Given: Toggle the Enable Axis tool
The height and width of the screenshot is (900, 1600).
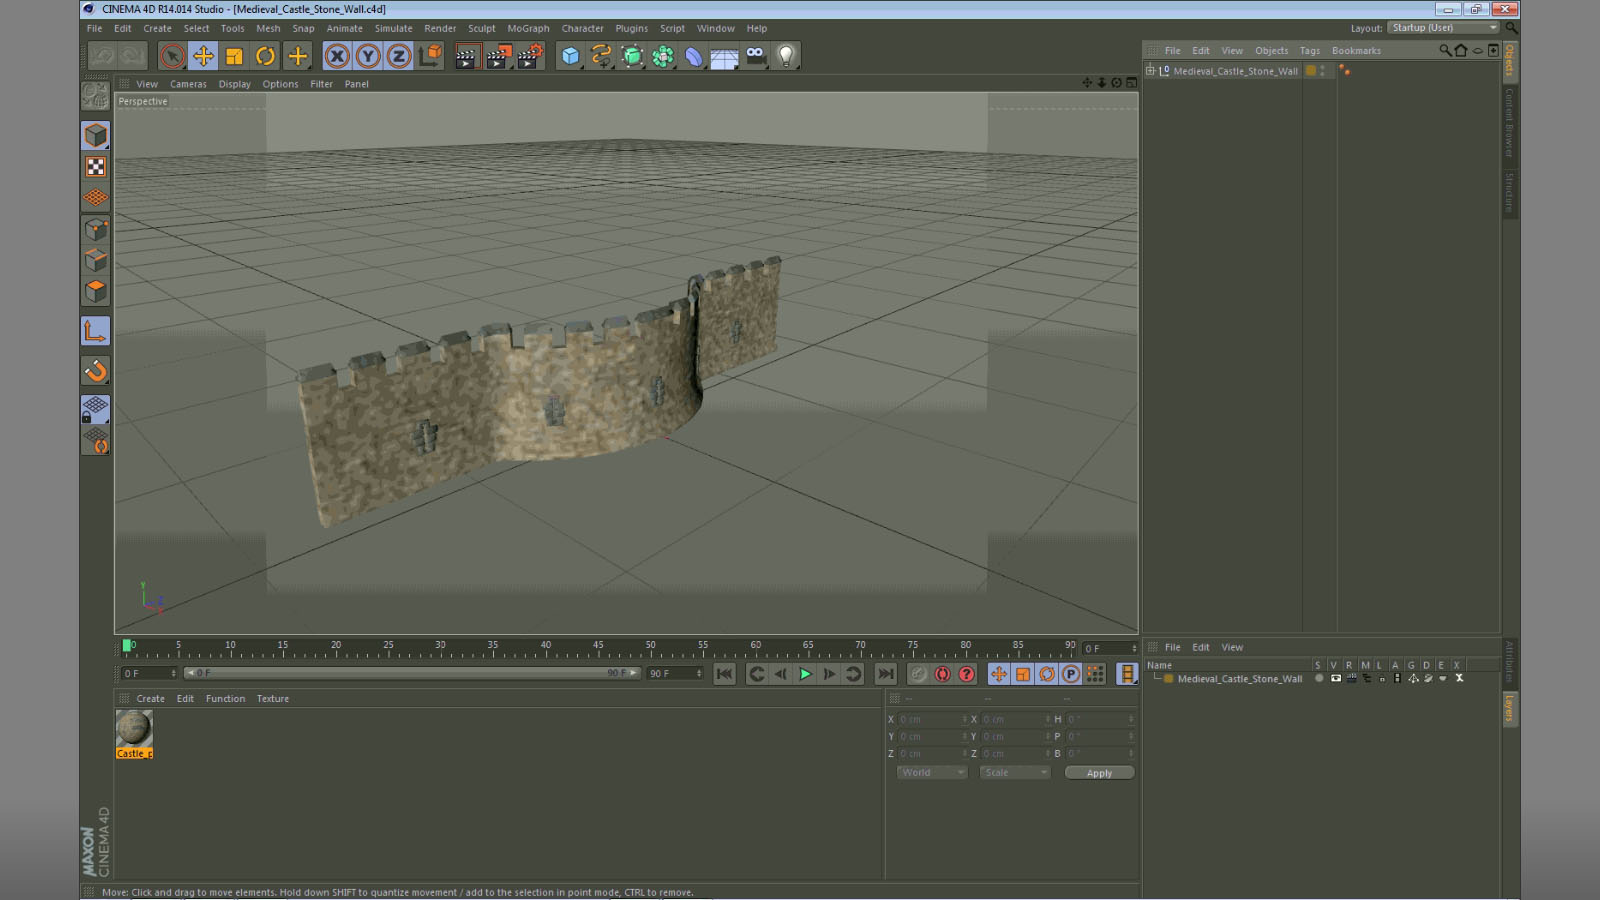Looking at the screenshot, I should (x=96, y=331).
